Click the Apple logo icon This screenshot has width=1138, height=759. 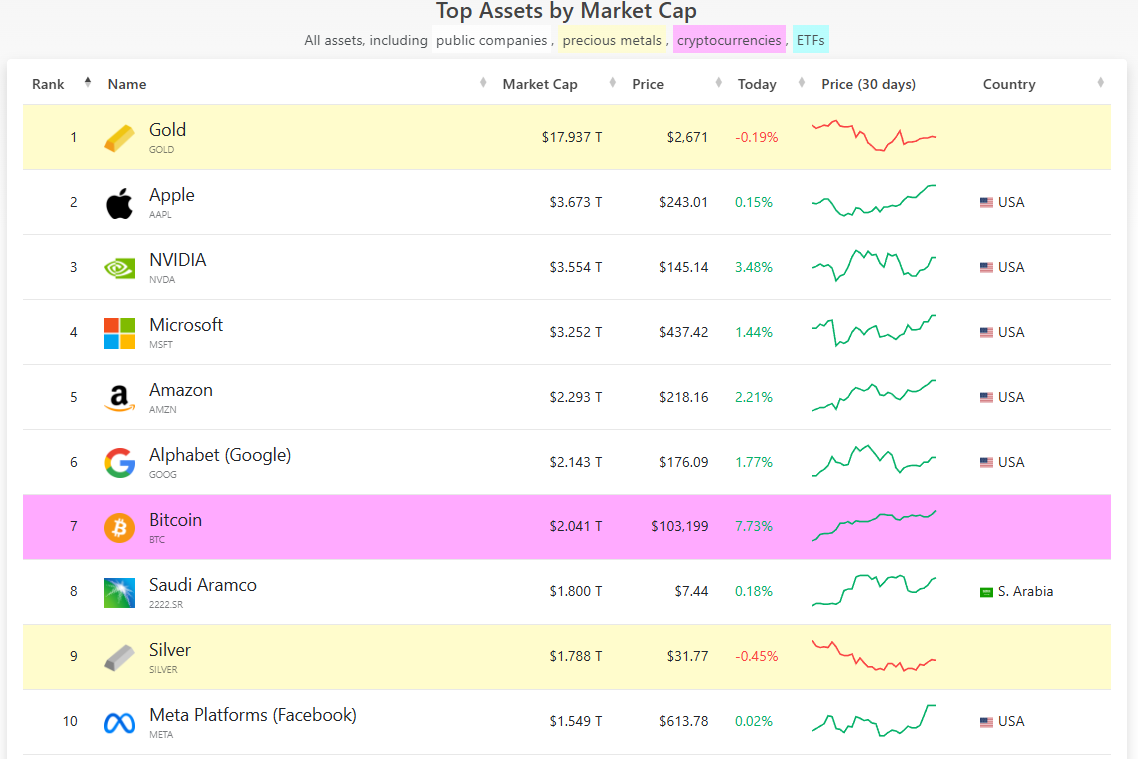(x=119, y=203)
